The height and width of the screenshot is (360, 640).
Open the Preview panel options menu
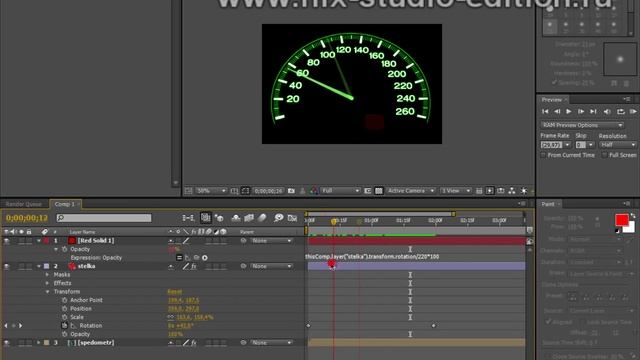click(626, 99)
